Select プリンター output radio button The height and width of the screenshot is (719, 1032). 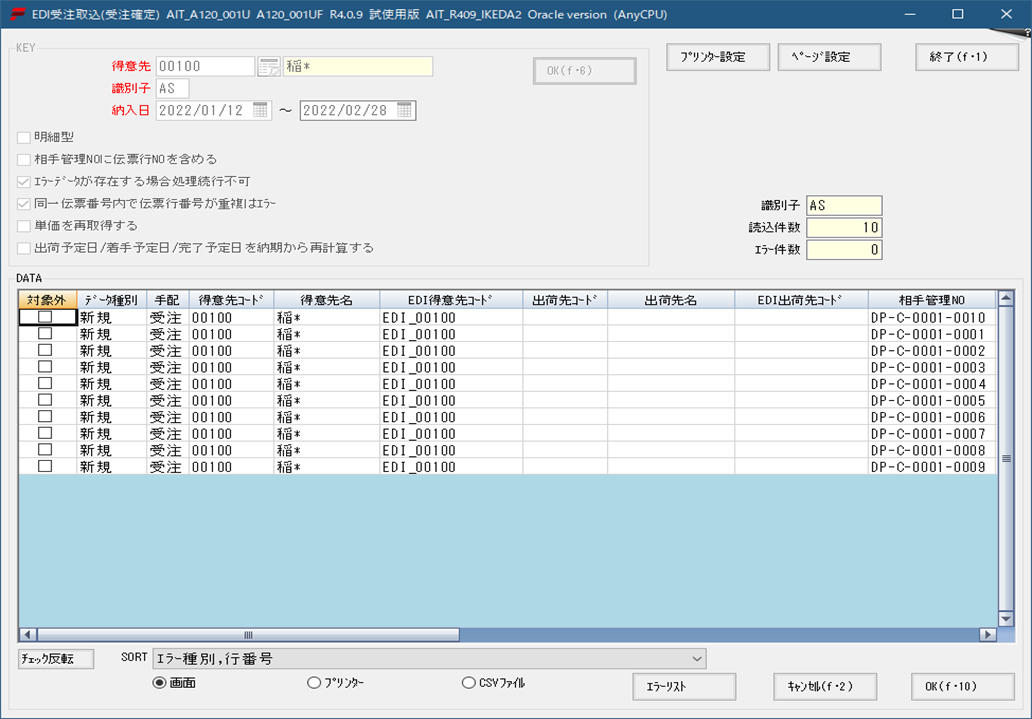(x=314, y=683)
